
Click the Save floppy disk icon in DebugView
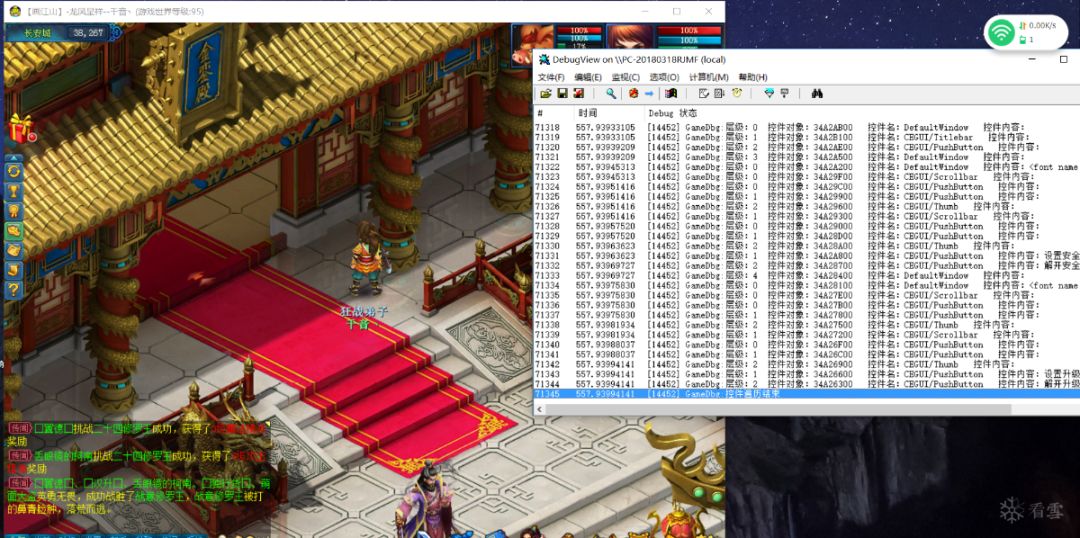point(562,94)
